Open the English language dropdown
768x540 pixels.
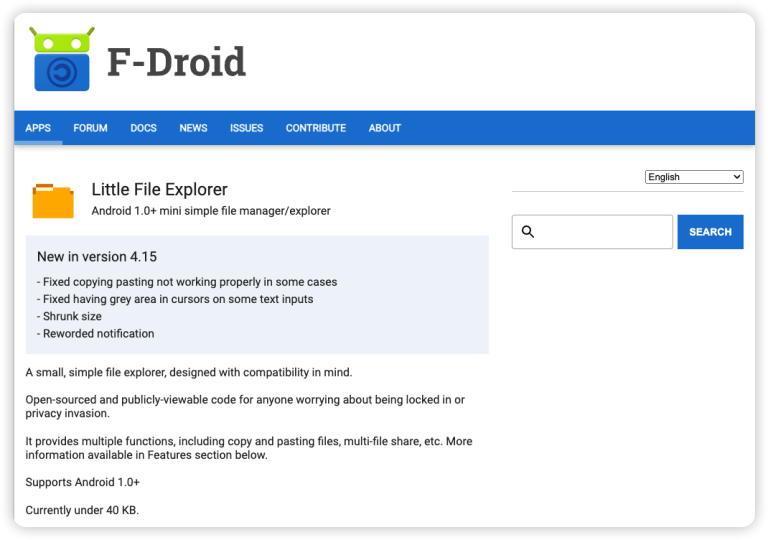coord(694,177)
